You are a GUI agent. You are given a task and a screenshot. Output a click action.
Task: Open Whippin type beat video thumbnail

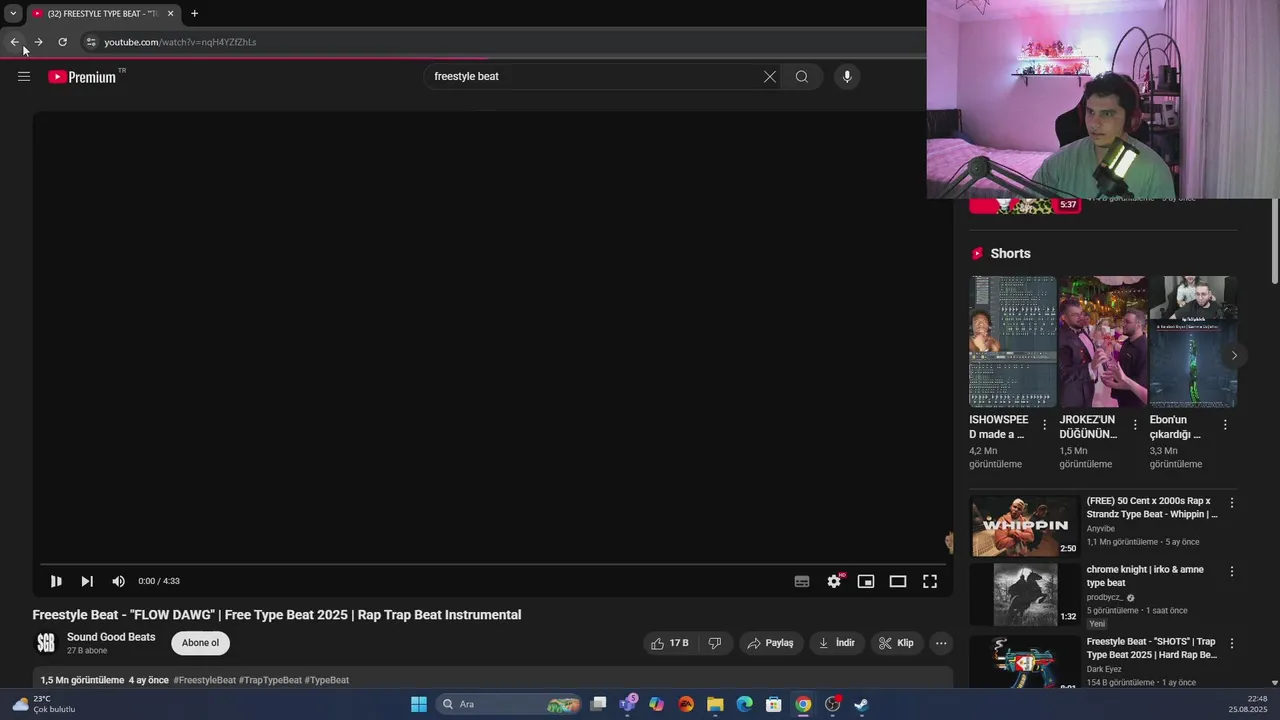(1025, 525)
